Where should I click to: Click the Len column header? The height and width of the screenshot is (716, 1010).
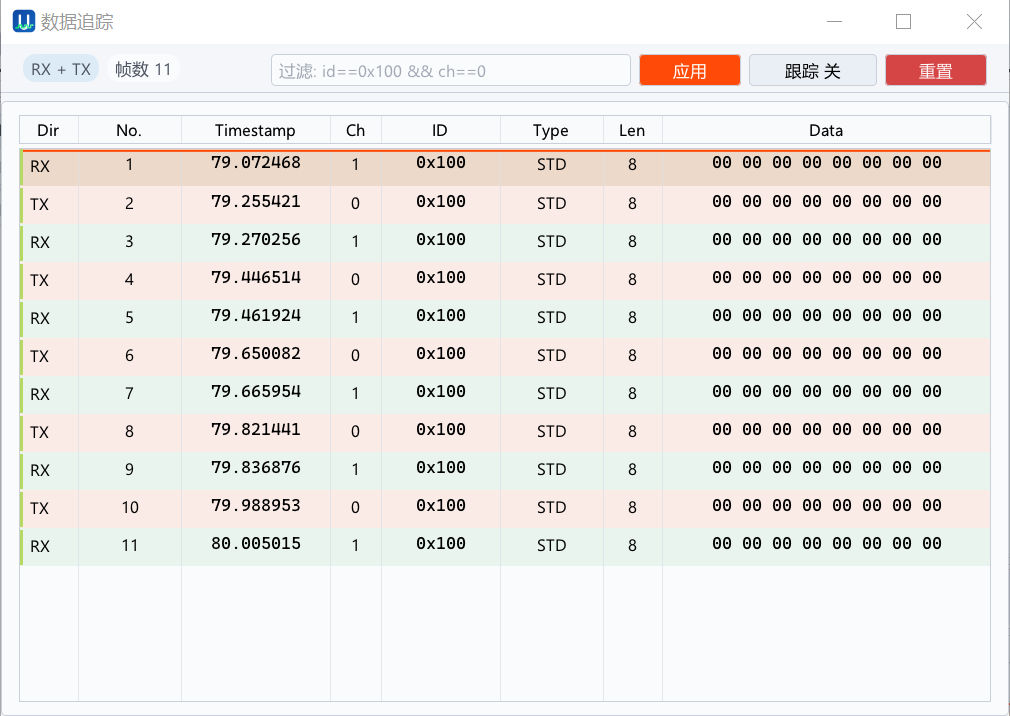coord(633,130)
